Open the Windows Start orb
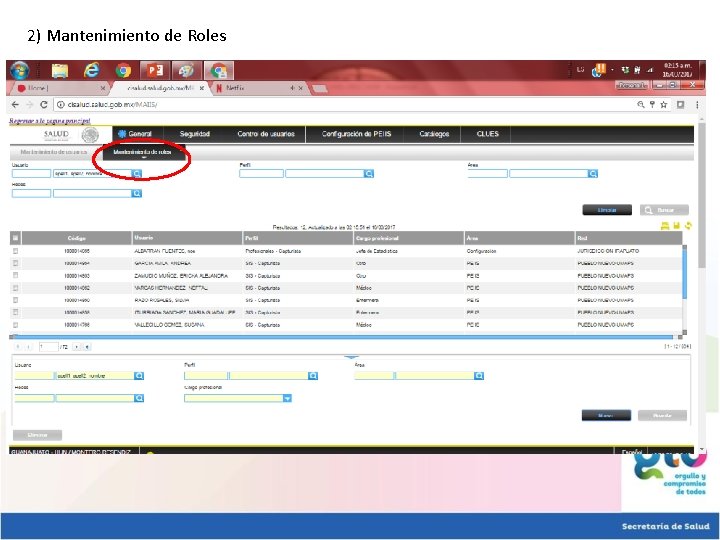The width and height of the screenshot is (720, 540). (x=20, y=70)
